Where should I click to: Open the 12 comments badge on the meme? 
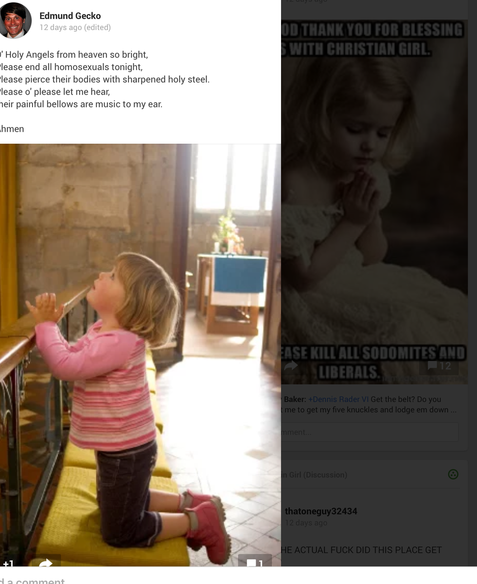[439, 366]
